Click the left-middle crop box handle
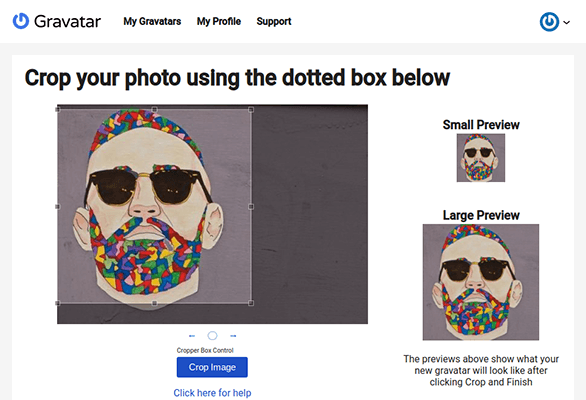The height and width of the screenshot is (400, 586). coord(58,206)
